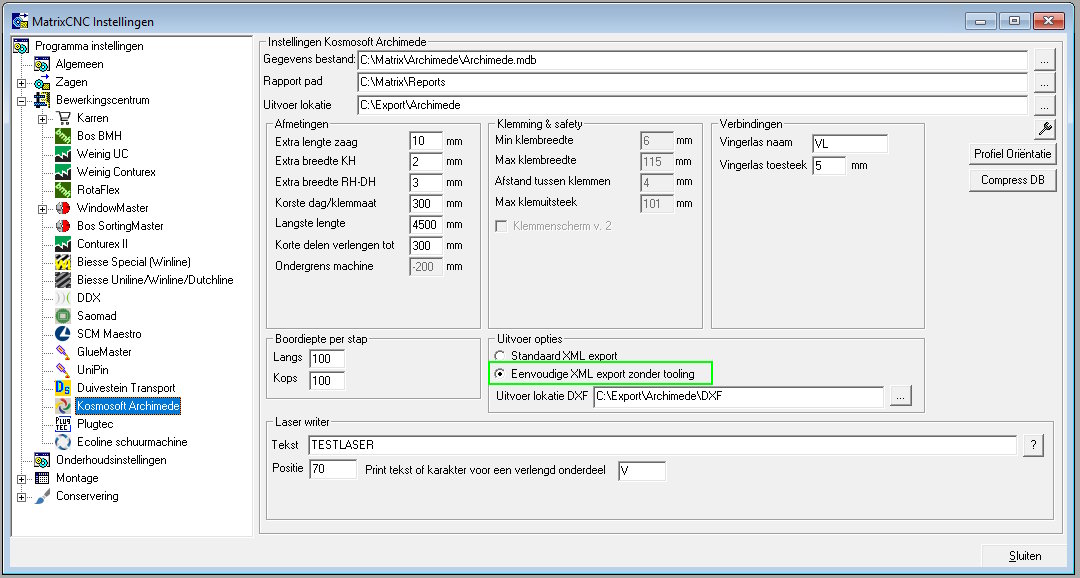Click the wrench settings icon
Image resolution: width=1080 pixels, height=578 pixels.
[1045, 129]
